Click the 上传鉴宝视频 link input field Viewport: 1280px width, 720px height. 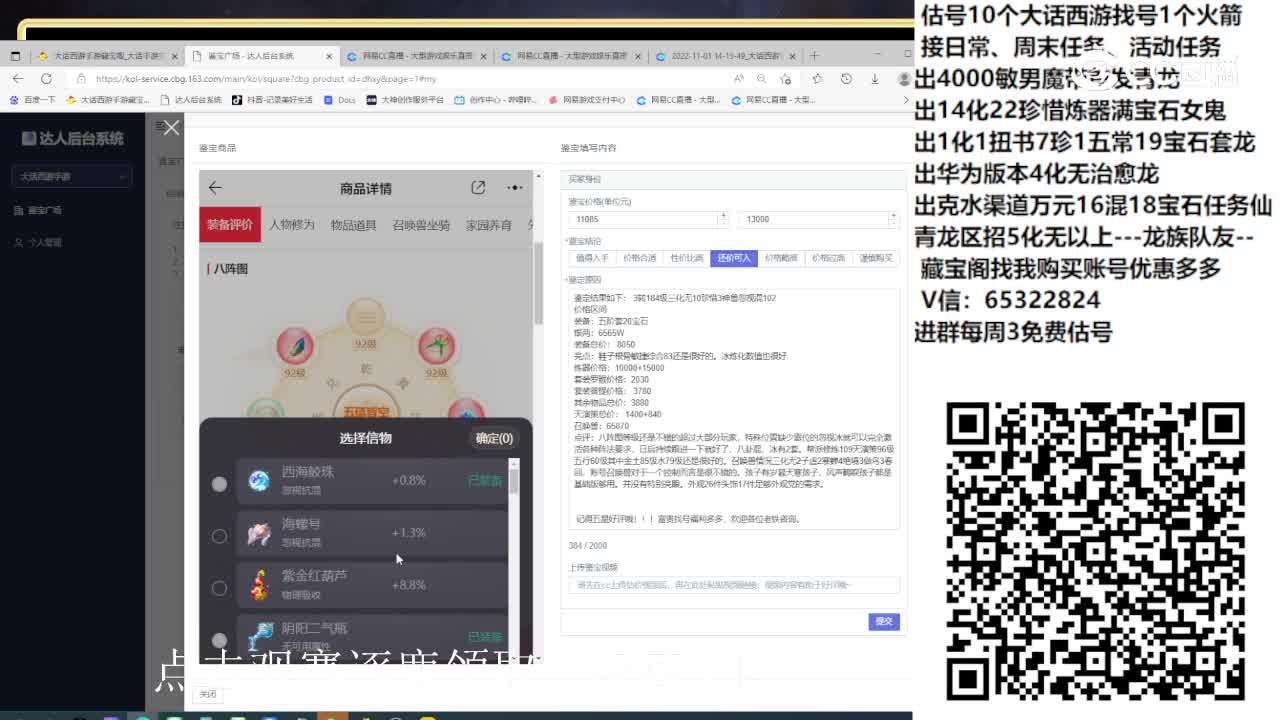tap(734, 585)
